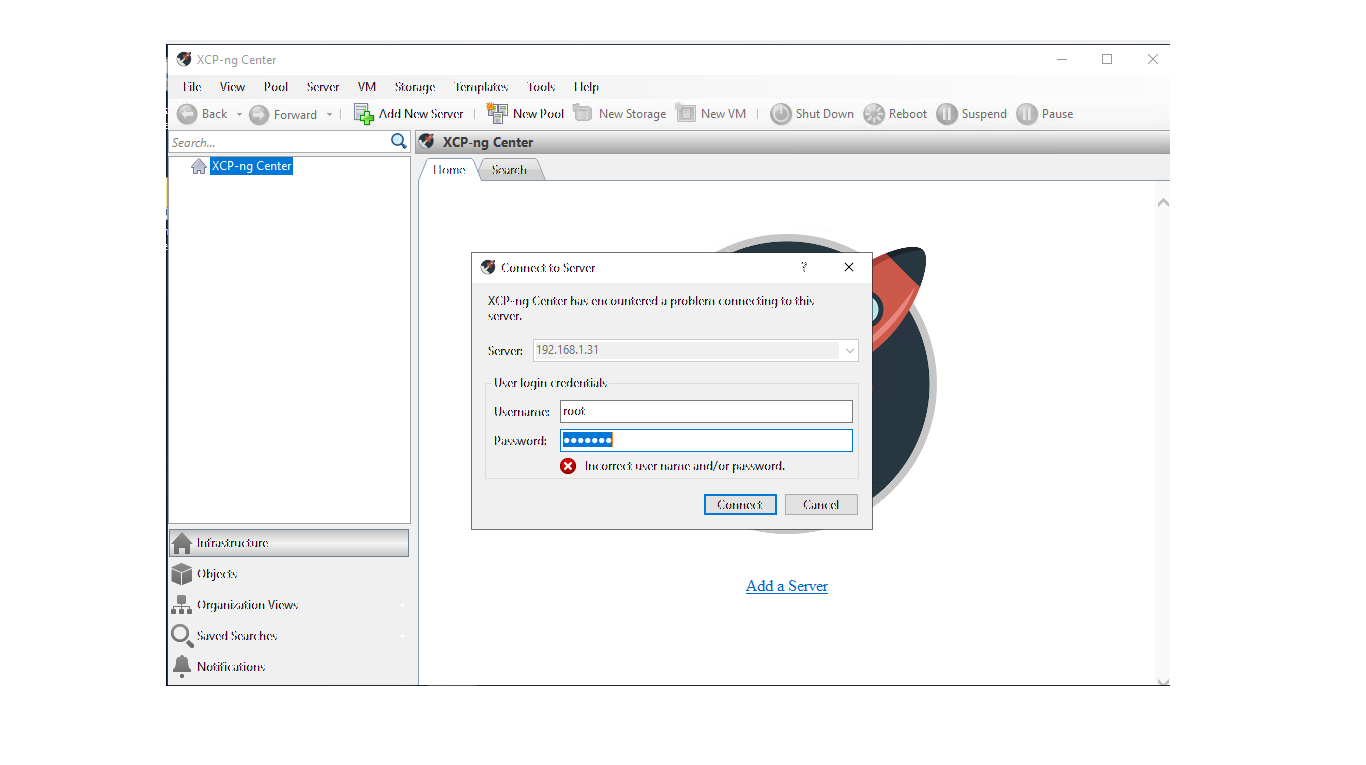The image size is (1366, 765).
Task: Click the Incorrect user name and/or password message
Action: click(x=685, y=466)
